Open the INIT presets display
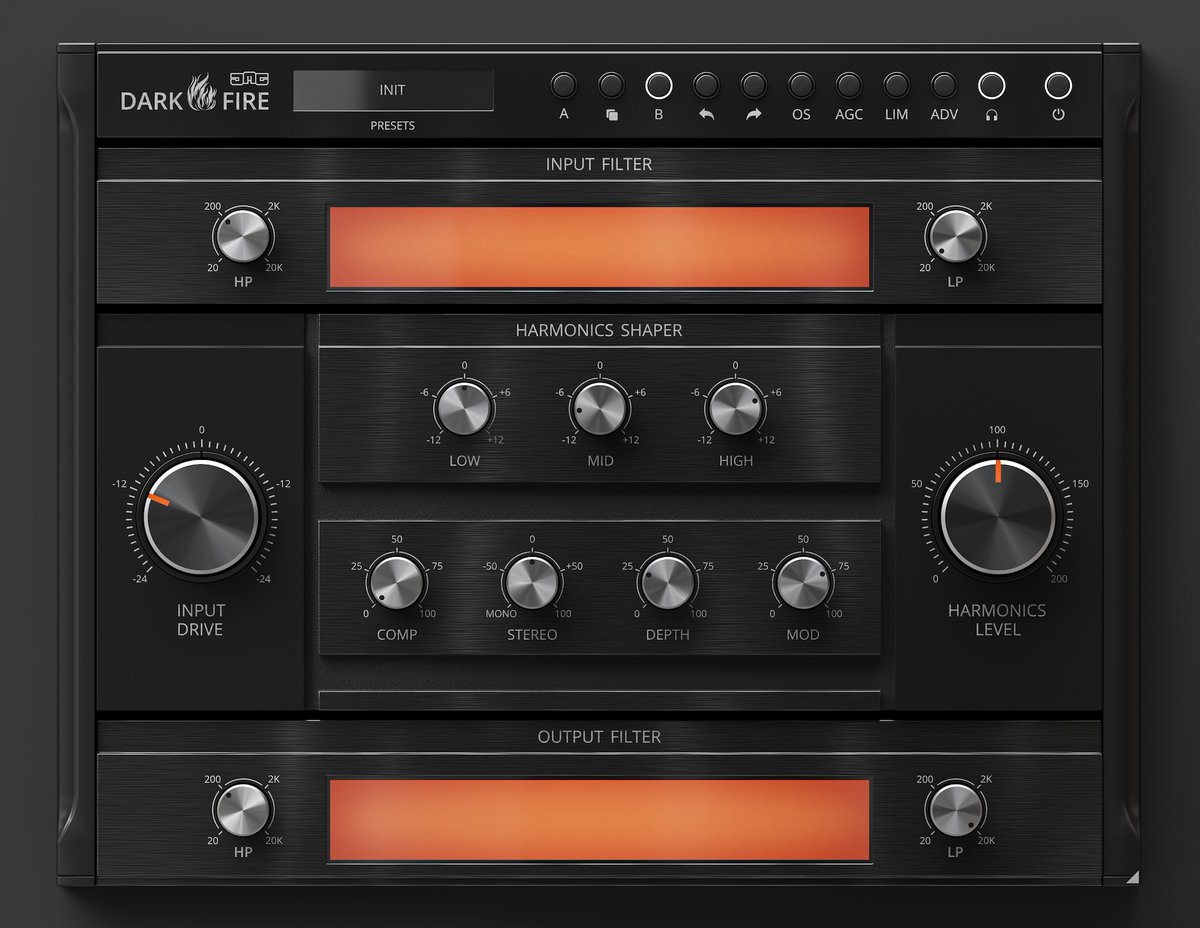Screen dimensions: 1200x928 (x=393, y=90)
